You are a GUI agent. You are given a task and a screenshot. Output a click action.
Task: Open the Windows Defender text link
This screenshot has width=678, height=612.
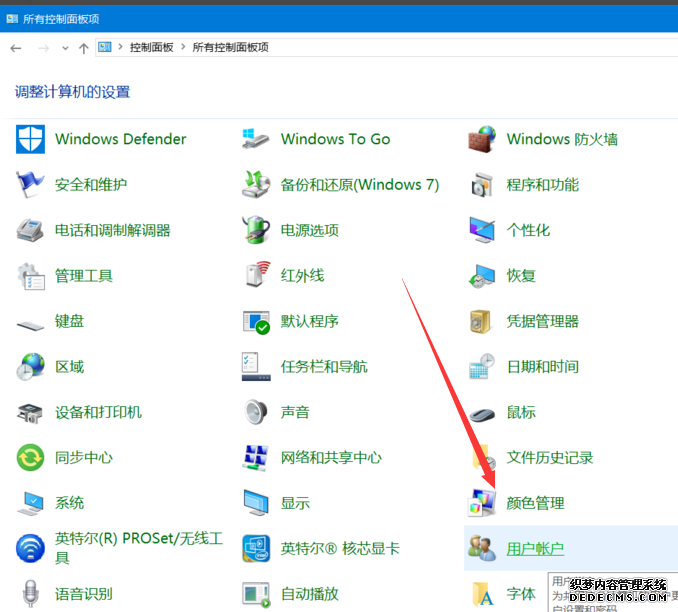click(121, 139)
